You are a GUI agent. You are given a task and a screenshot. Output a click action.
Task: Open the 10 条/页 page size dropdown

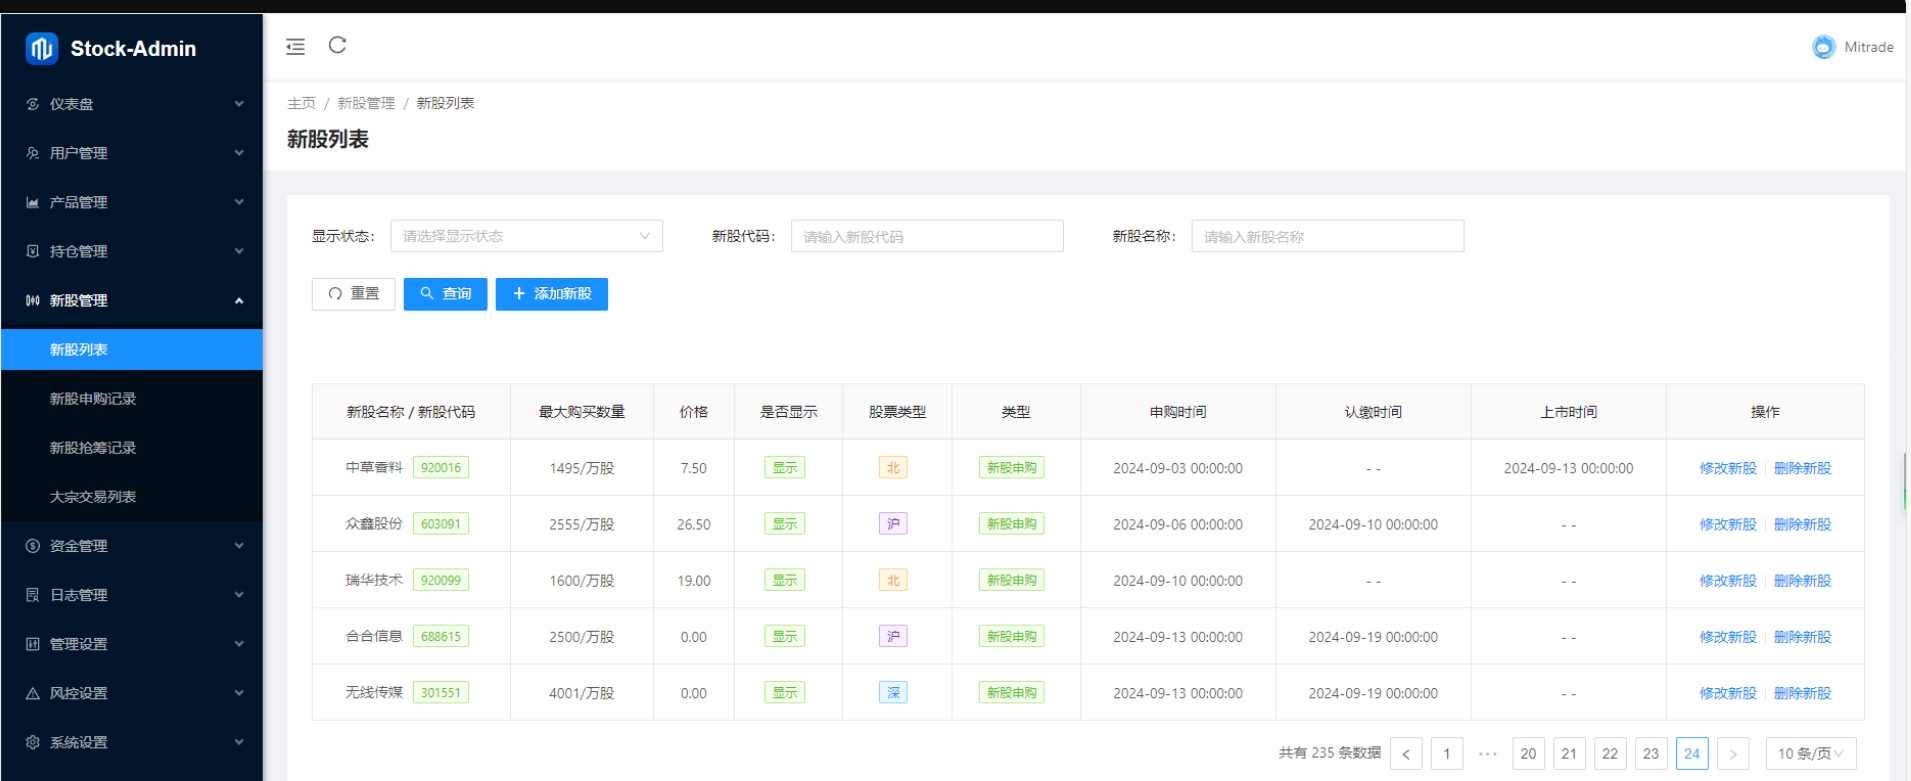1810,754
